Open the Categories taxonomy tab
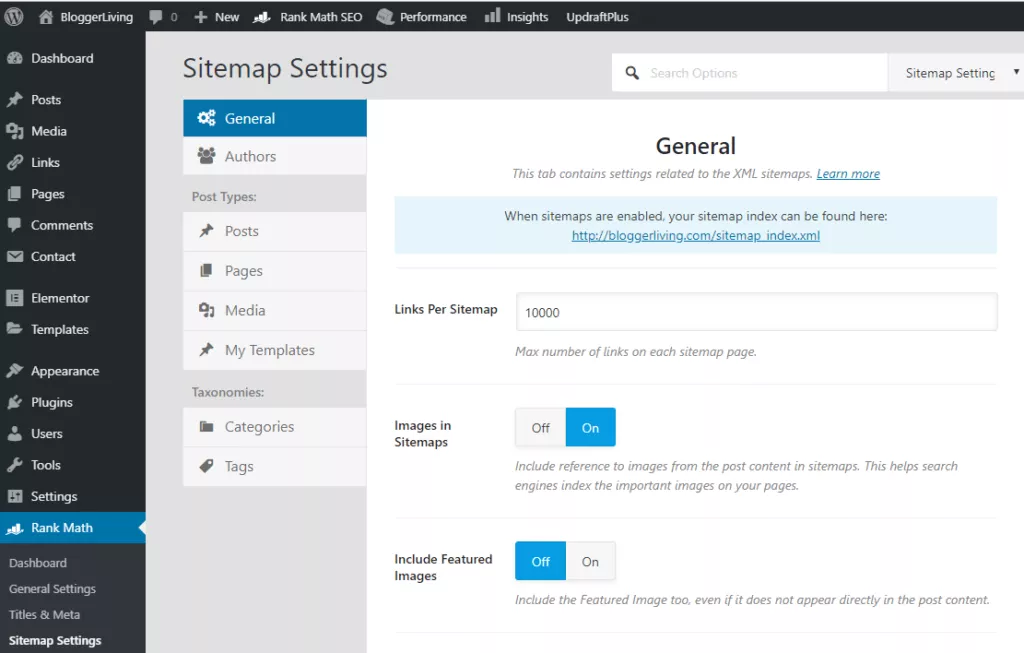This screenshot has width=1024, height=653. pyautogui.click(x=275, y=427)
